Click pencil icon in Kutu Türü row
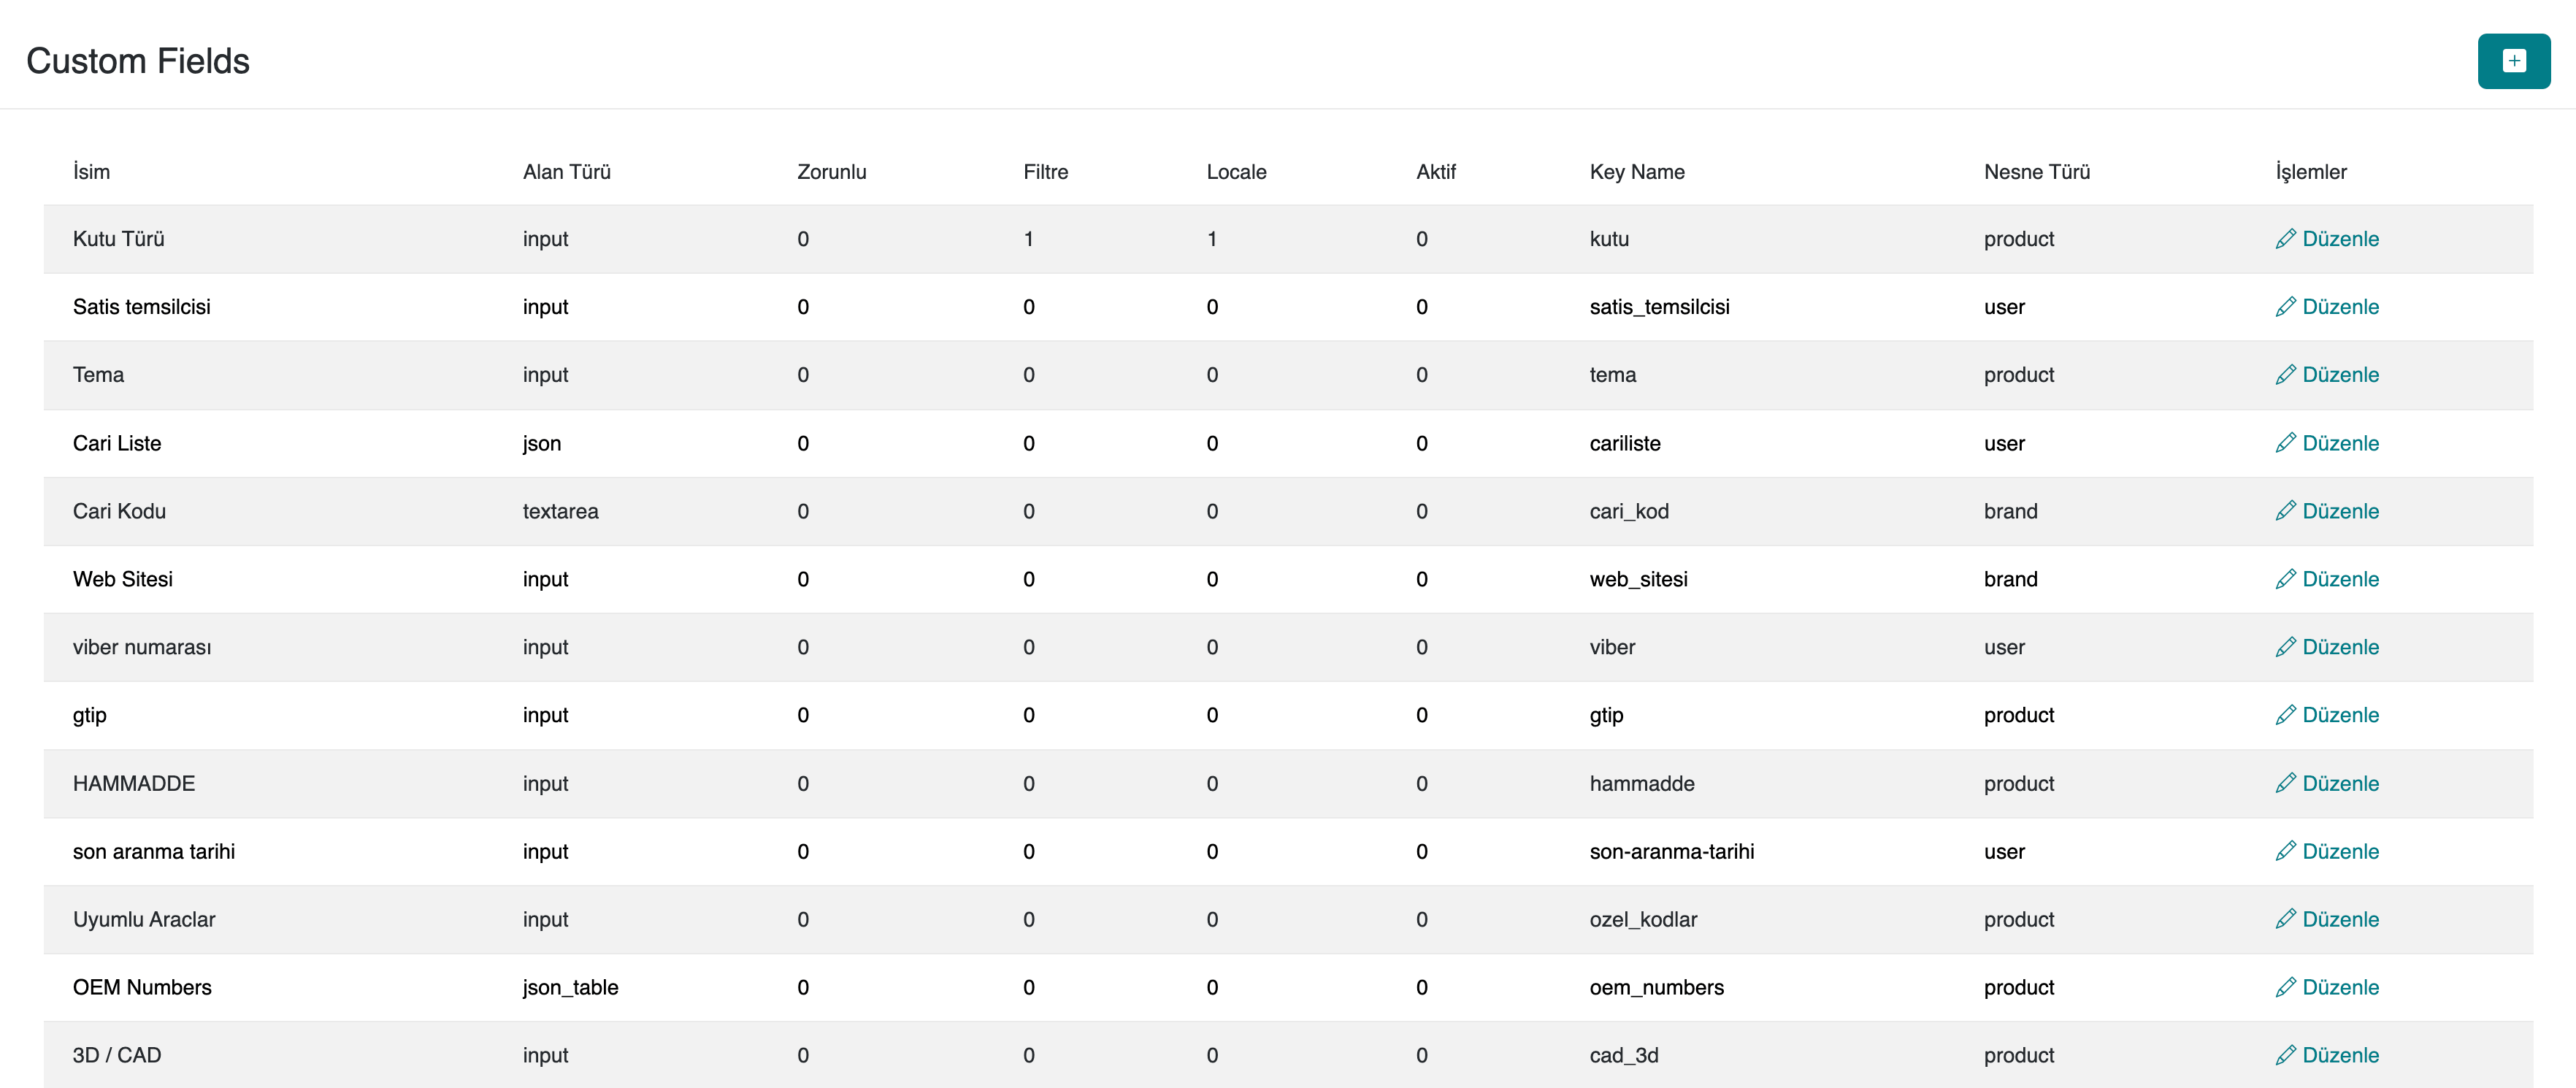 point(2285,239)
